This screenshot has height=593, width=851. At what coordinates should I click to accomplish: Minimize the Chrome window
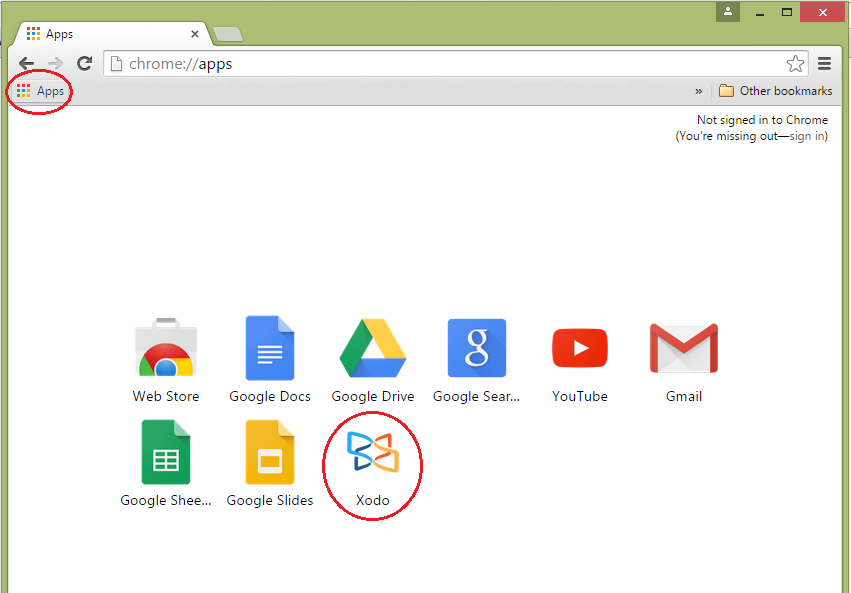760,12
